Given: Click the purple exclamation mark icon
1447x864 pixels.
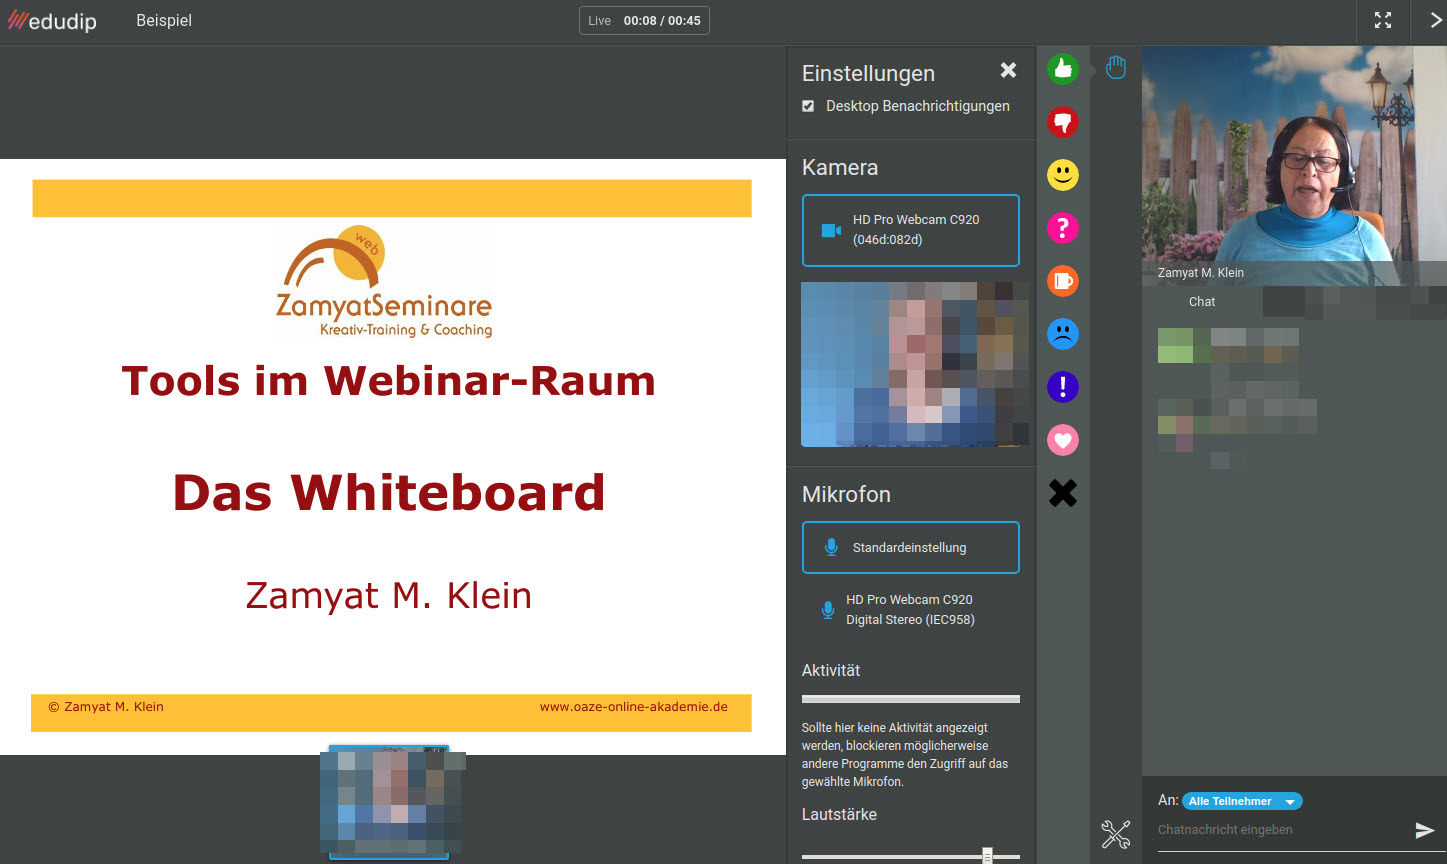Looking at the screenshot, I should (x=1062, y=387).
